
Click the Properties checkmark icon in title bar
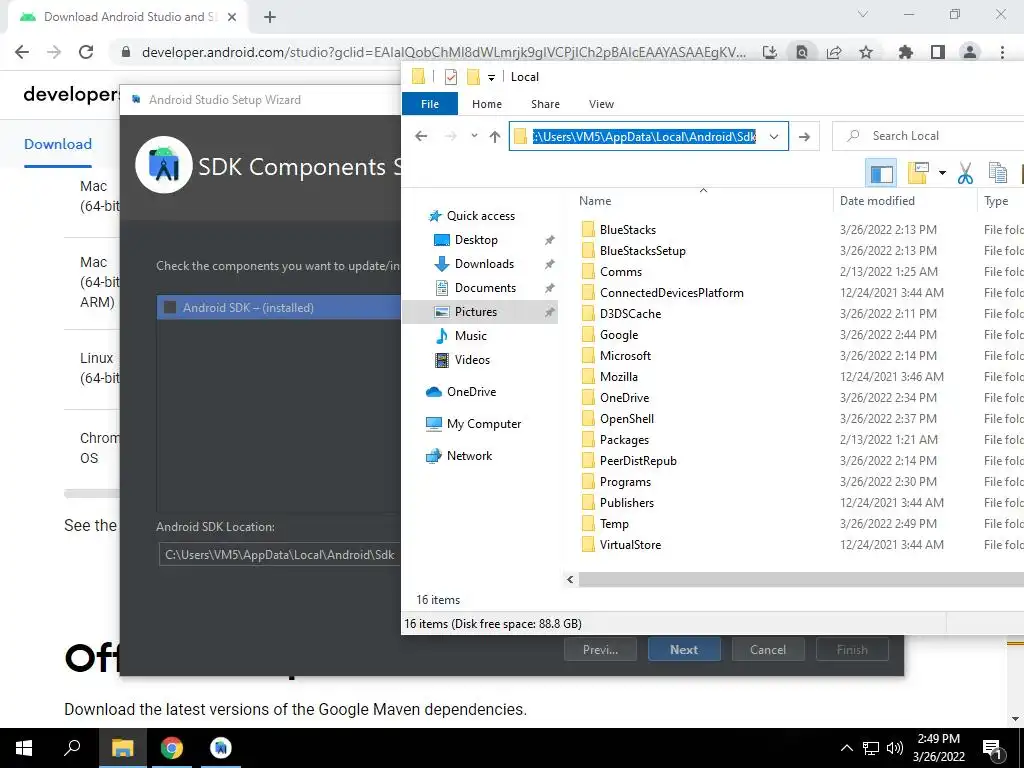point(451,77)
